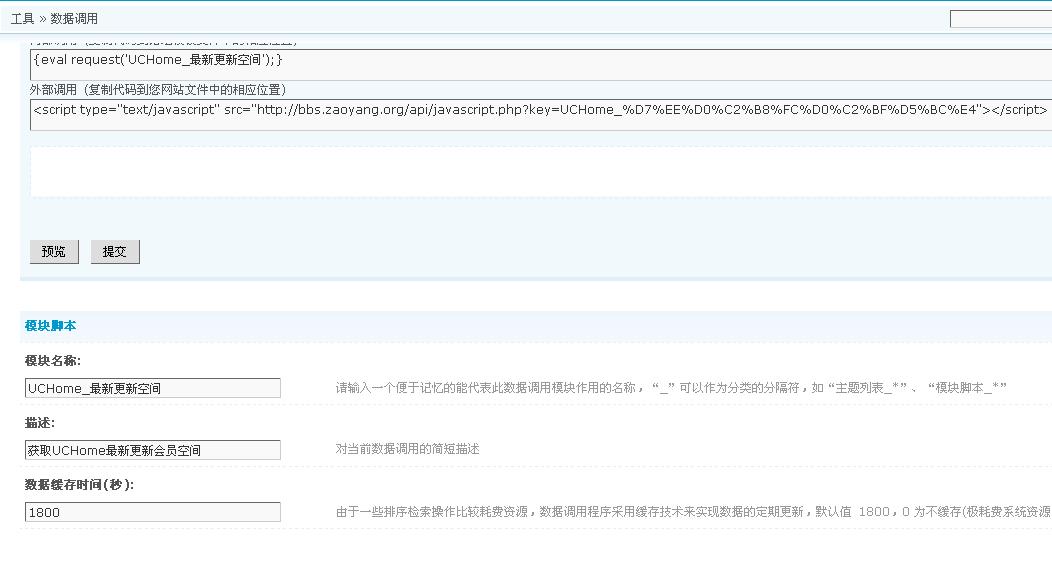Click the 数据缓存时间(秒) label

79,484
